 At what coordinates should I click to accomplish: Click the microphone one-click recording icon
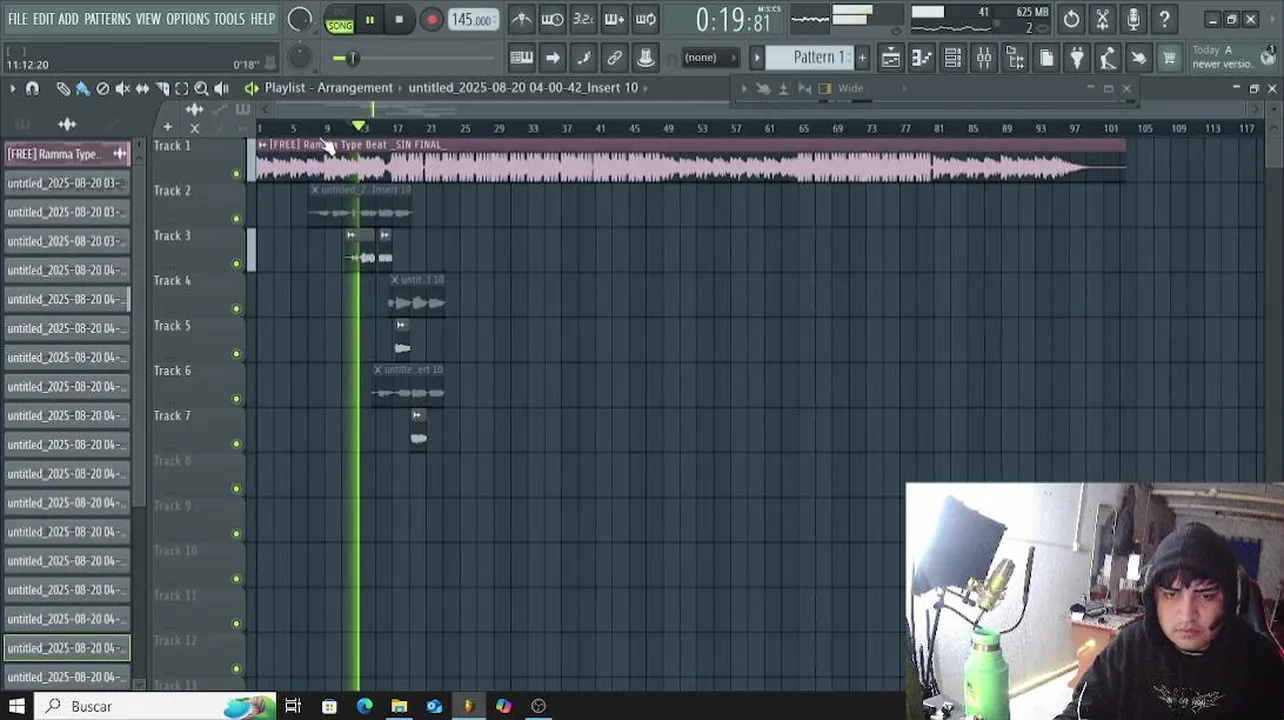1133,19
